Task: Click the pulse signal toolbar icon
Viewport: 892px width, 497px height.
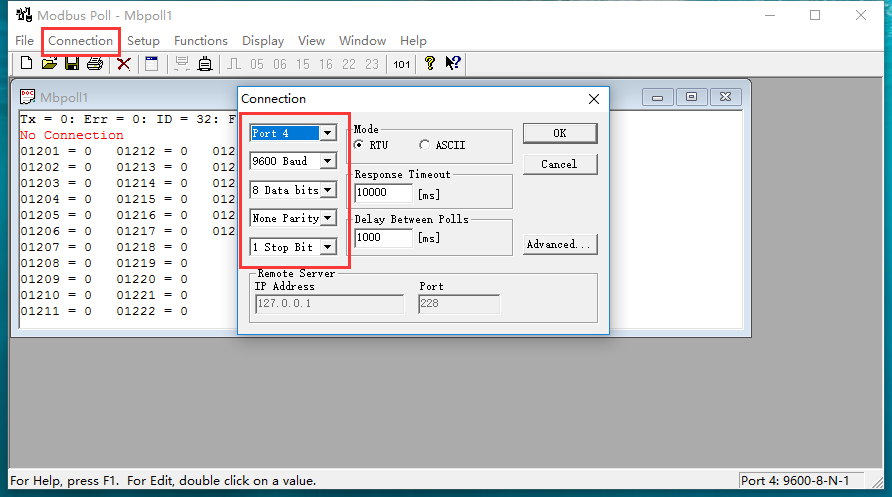Action: [234, 64]
